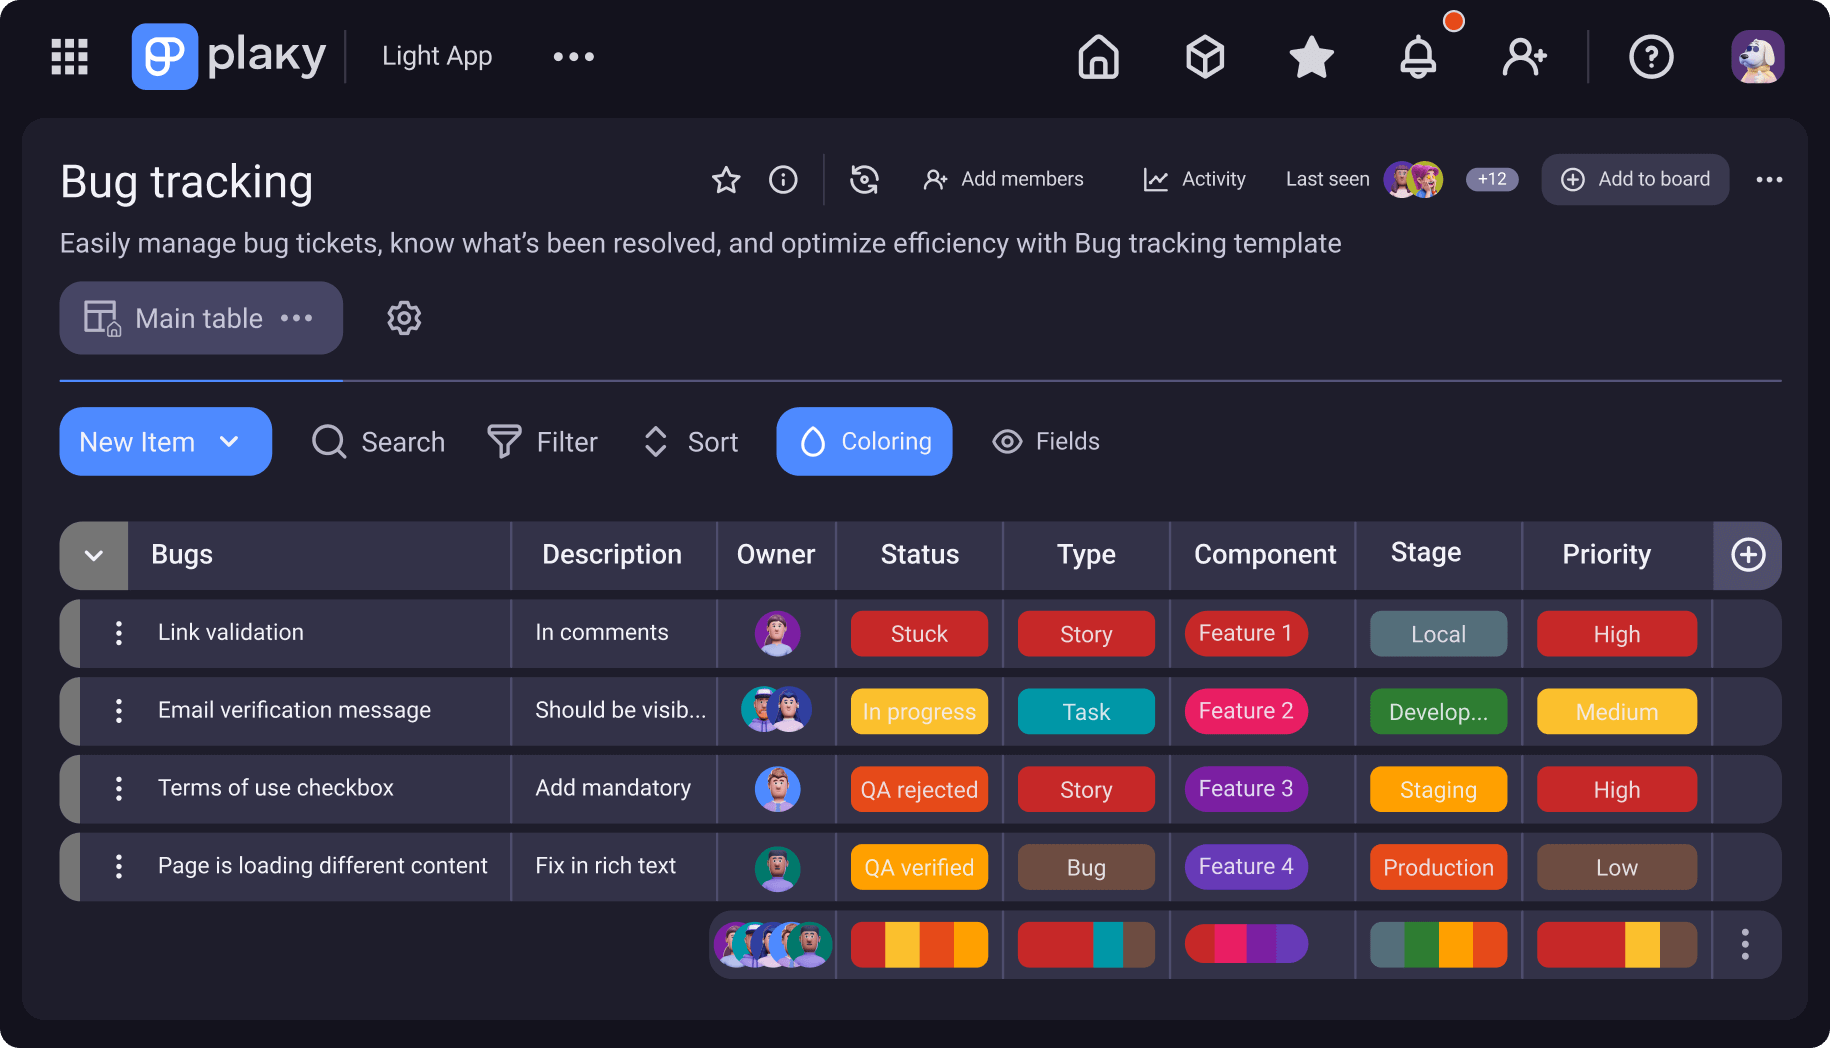Collapse the Bugs column group chevron
The image size is (1830, 1048).
[93, 555]
